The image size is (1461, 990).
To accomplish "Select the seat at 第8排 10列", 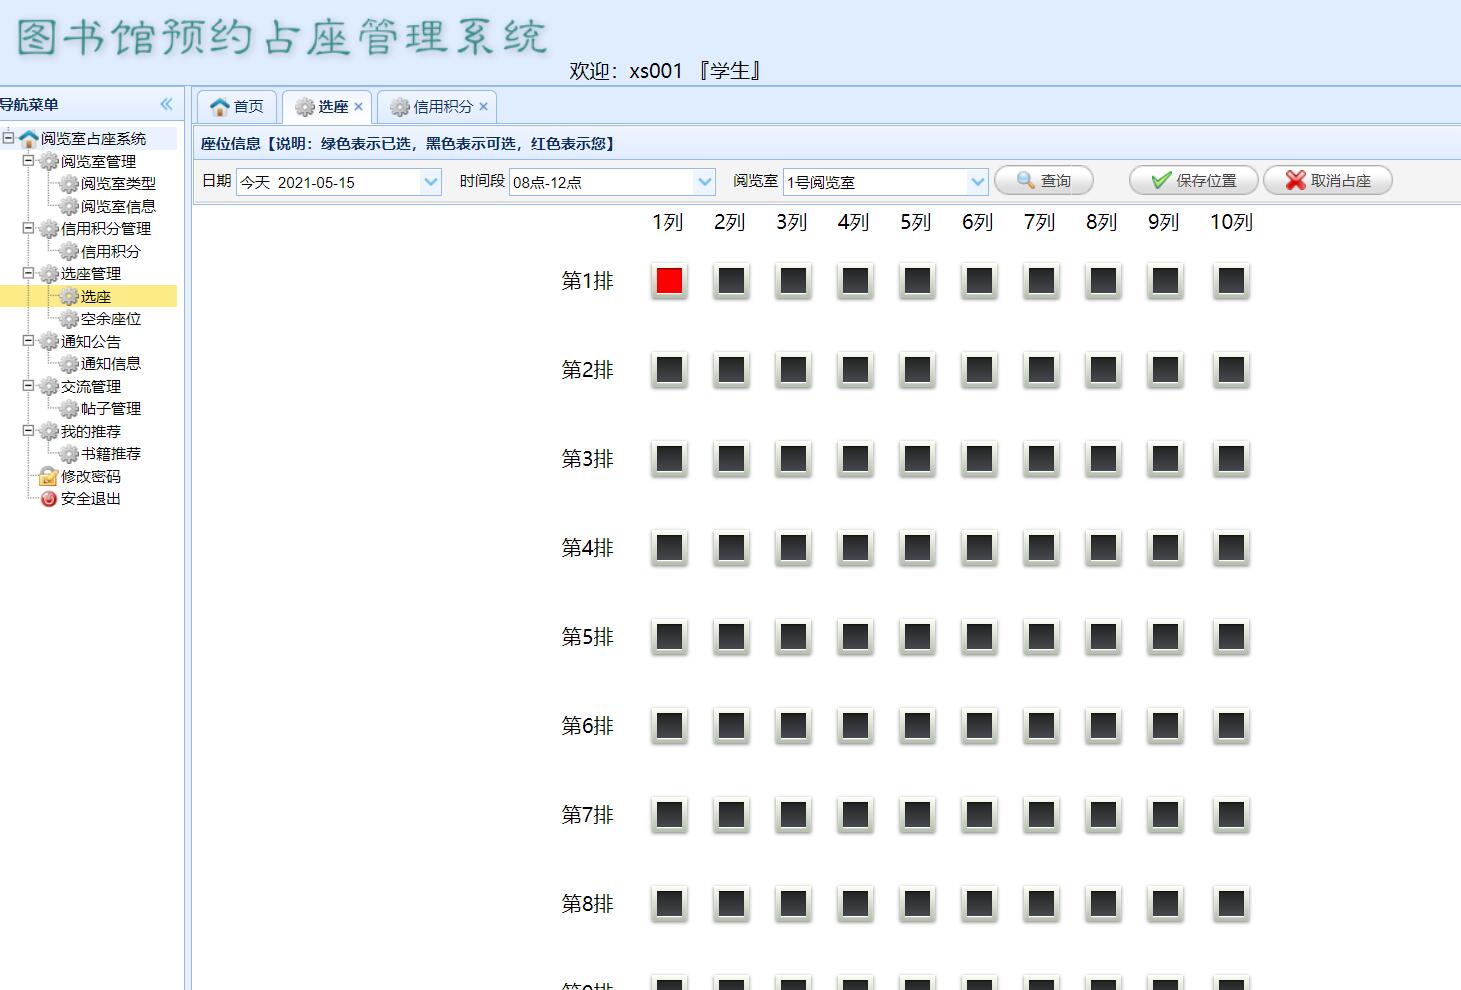I will 1231,903.
